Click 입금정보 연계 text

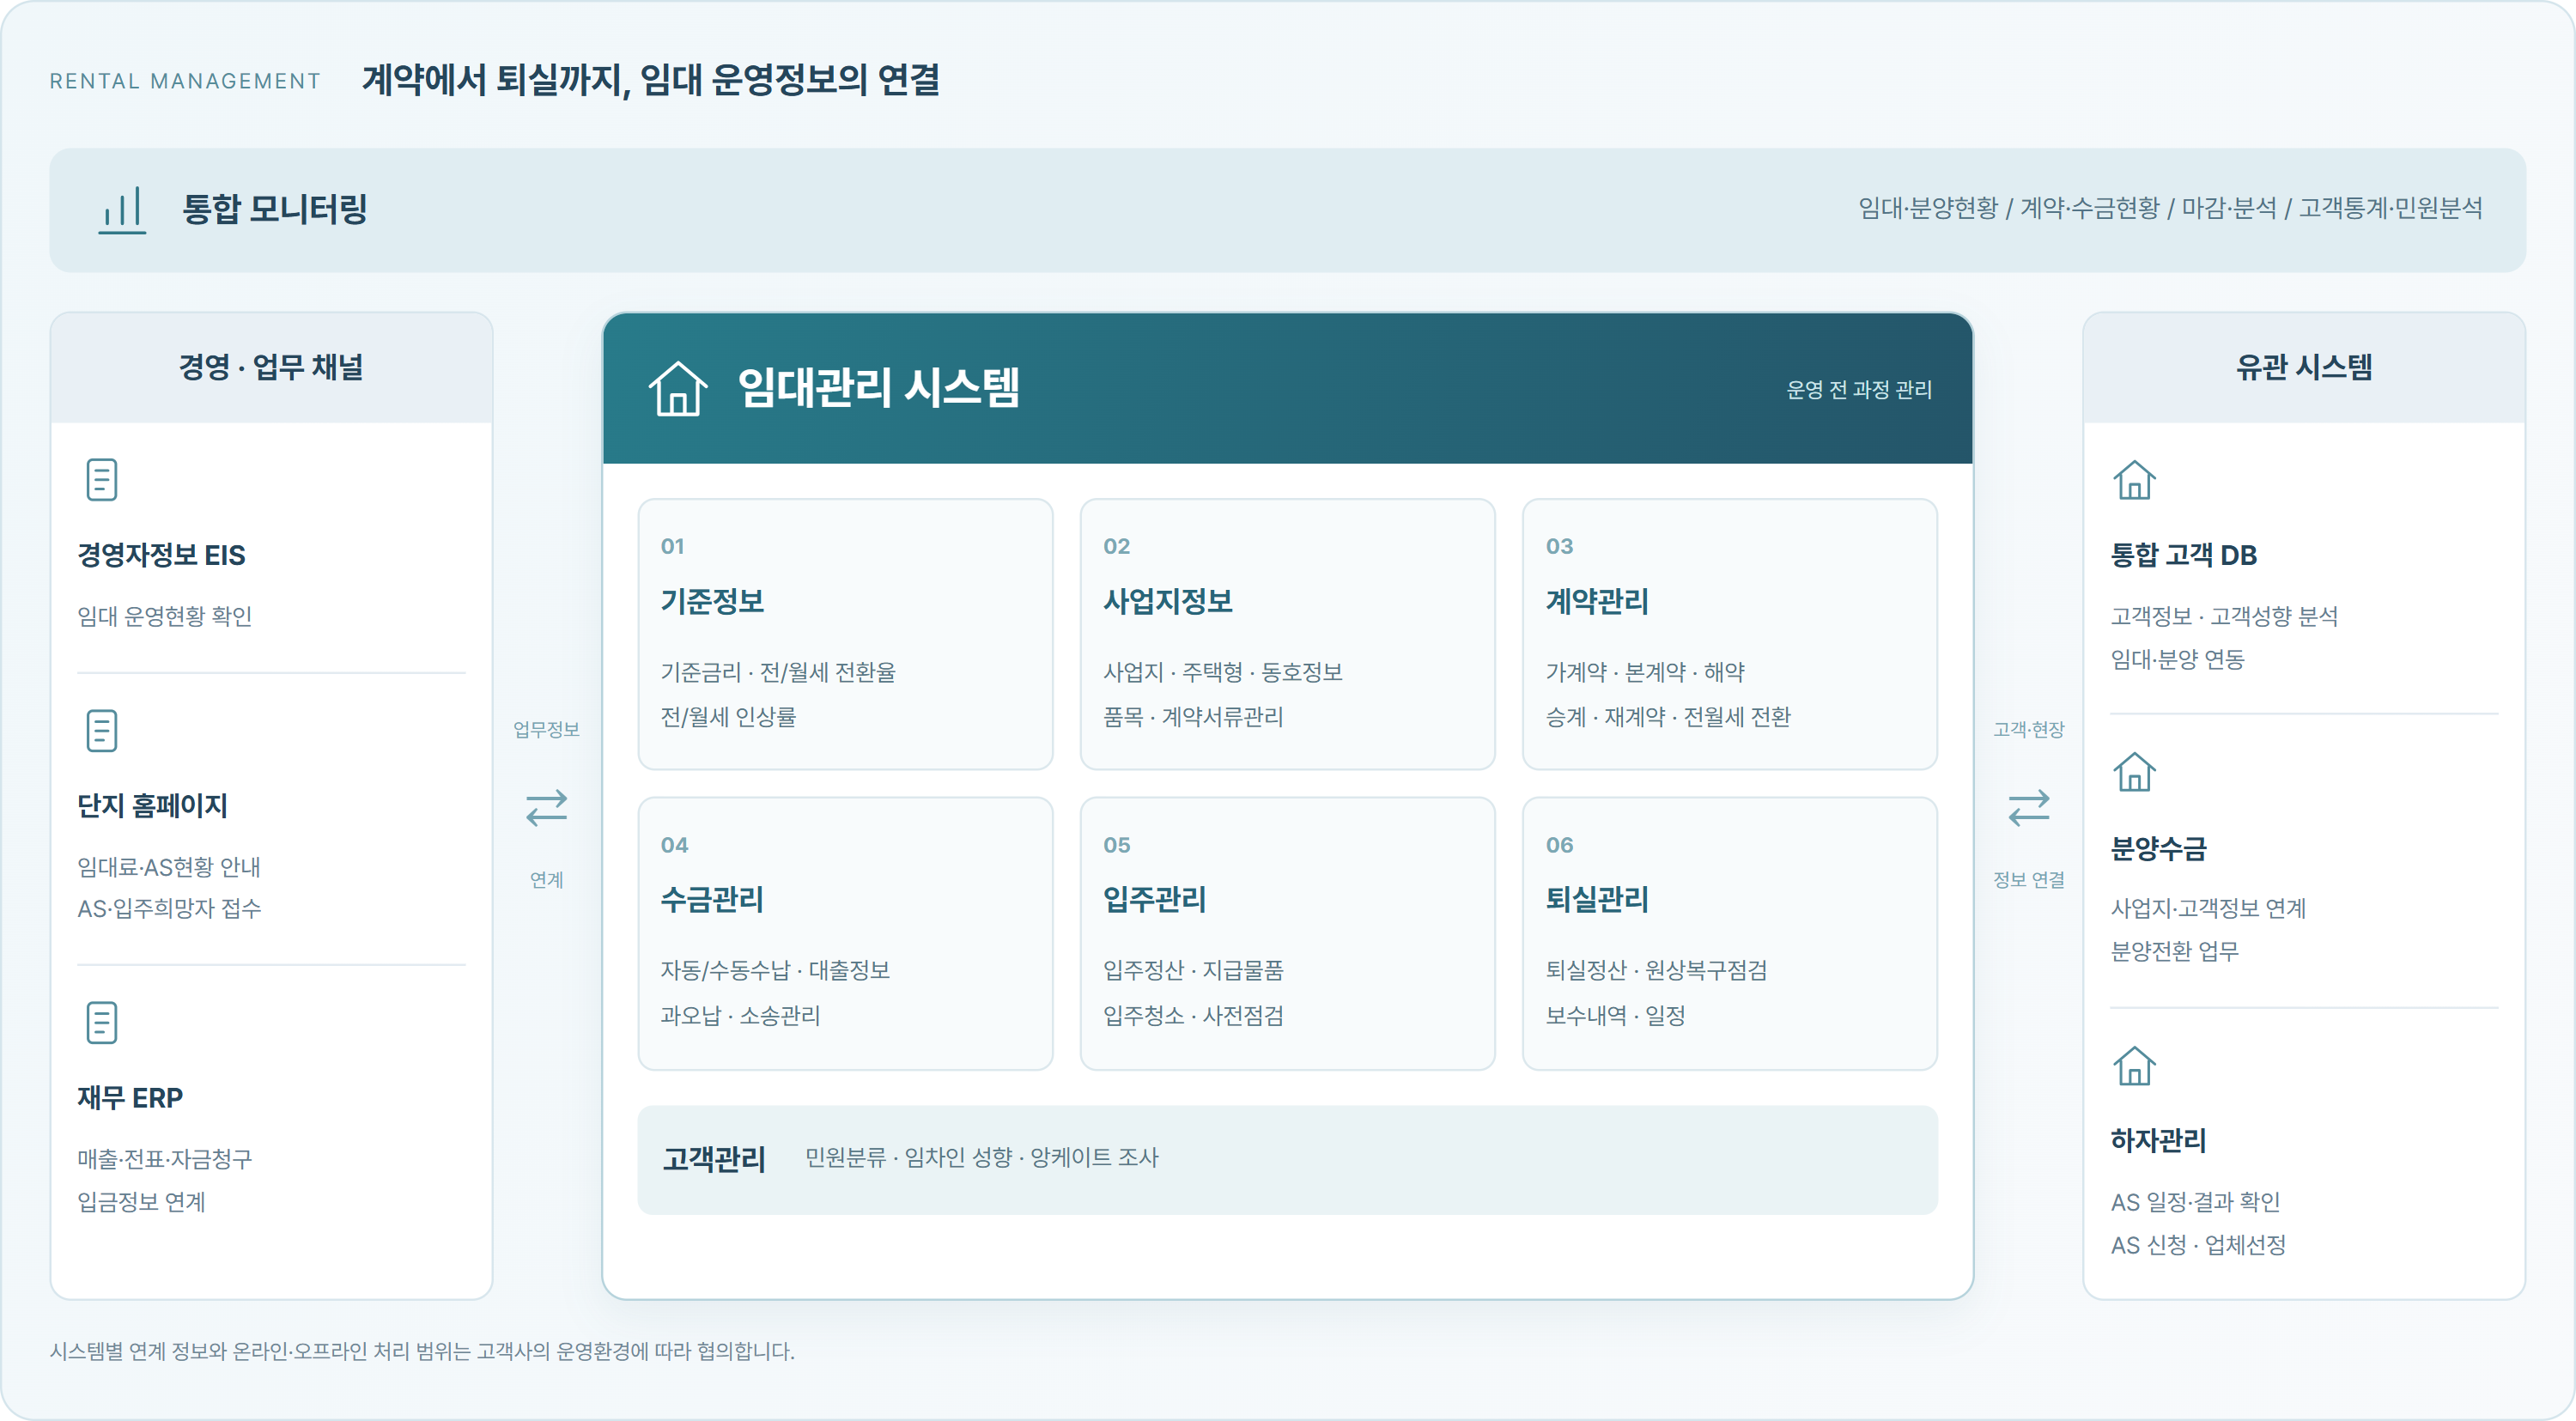[141, 1201]
